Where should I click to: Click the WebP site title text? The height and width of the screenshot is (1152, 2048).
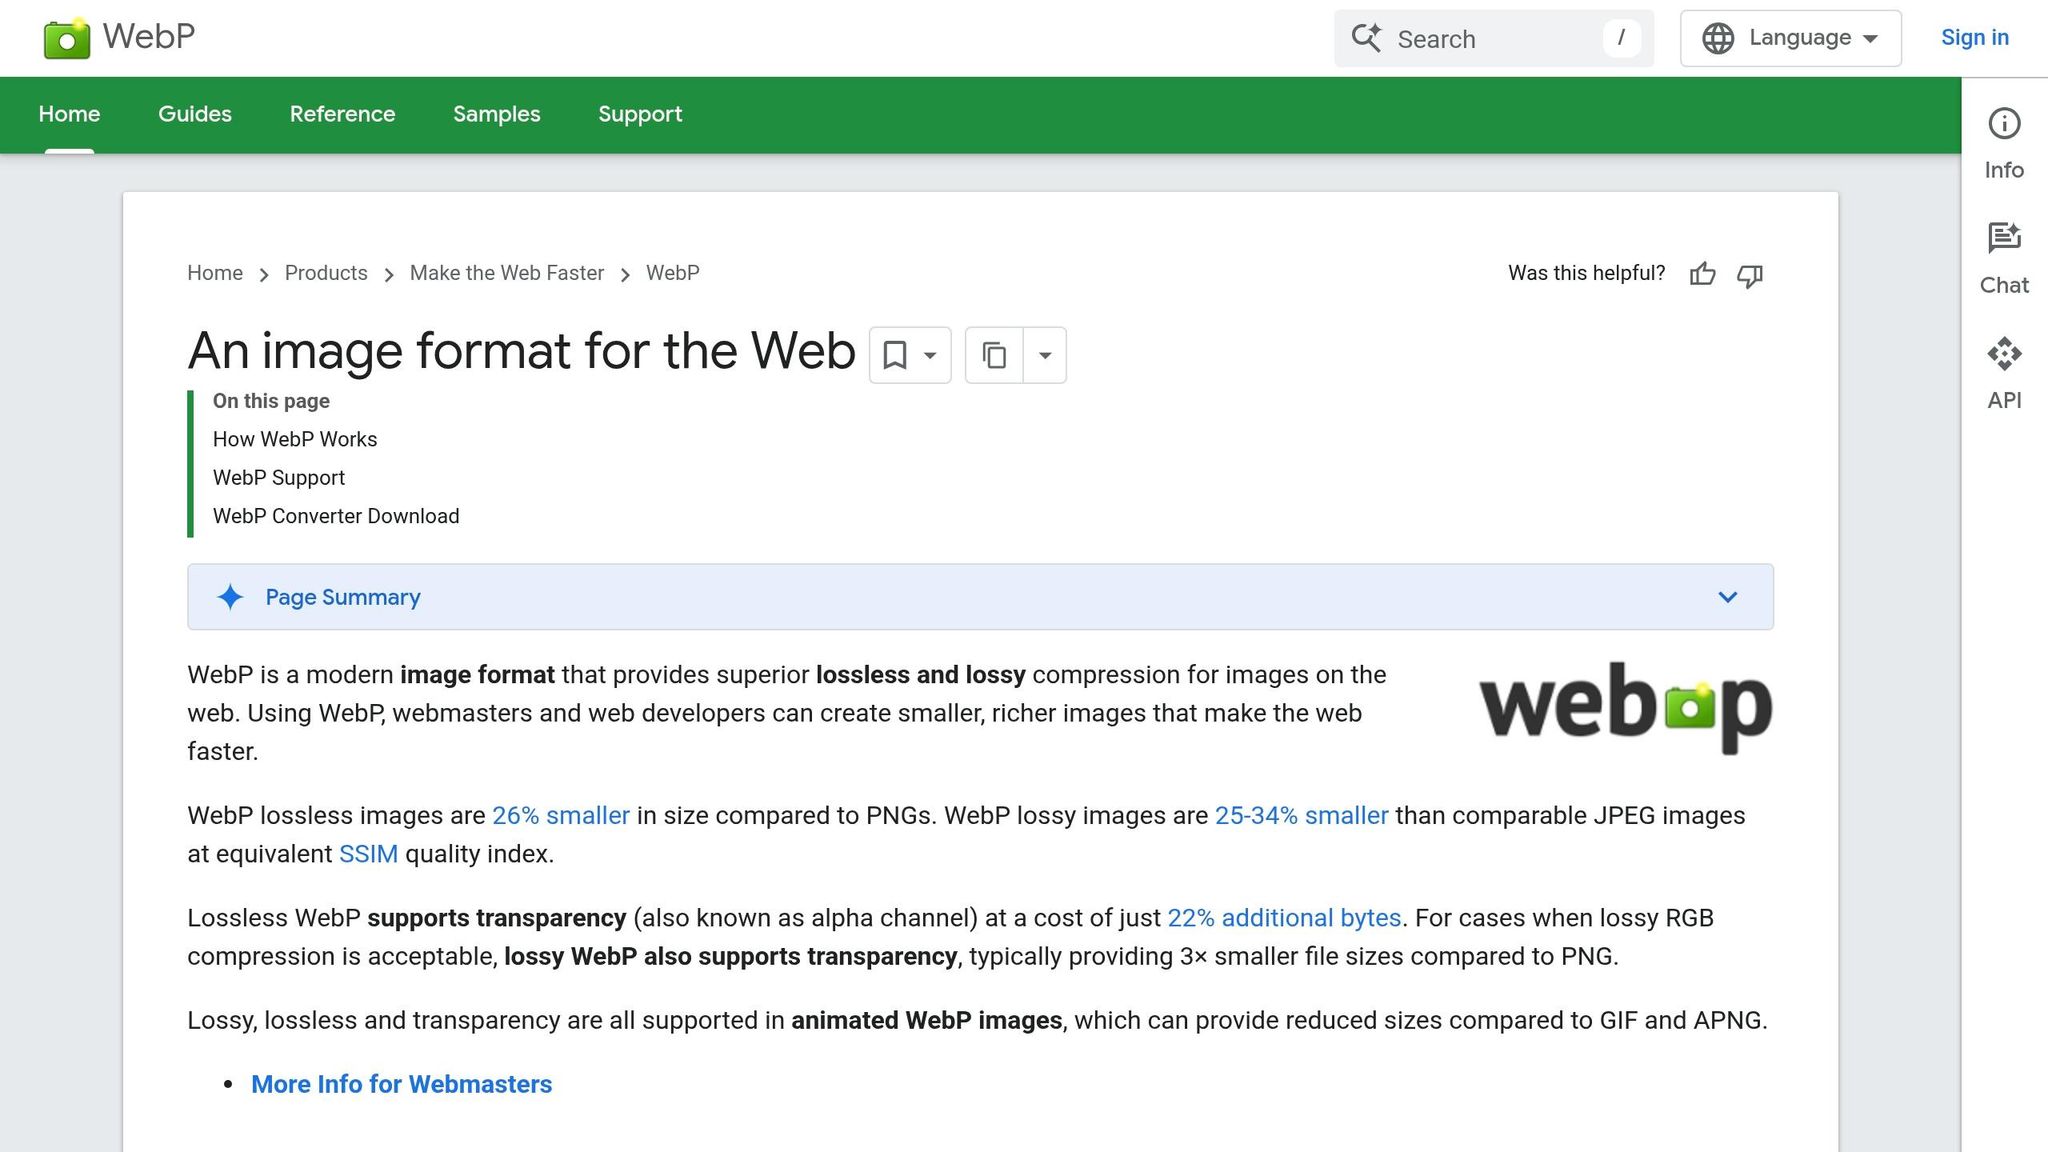click(149, 37)
